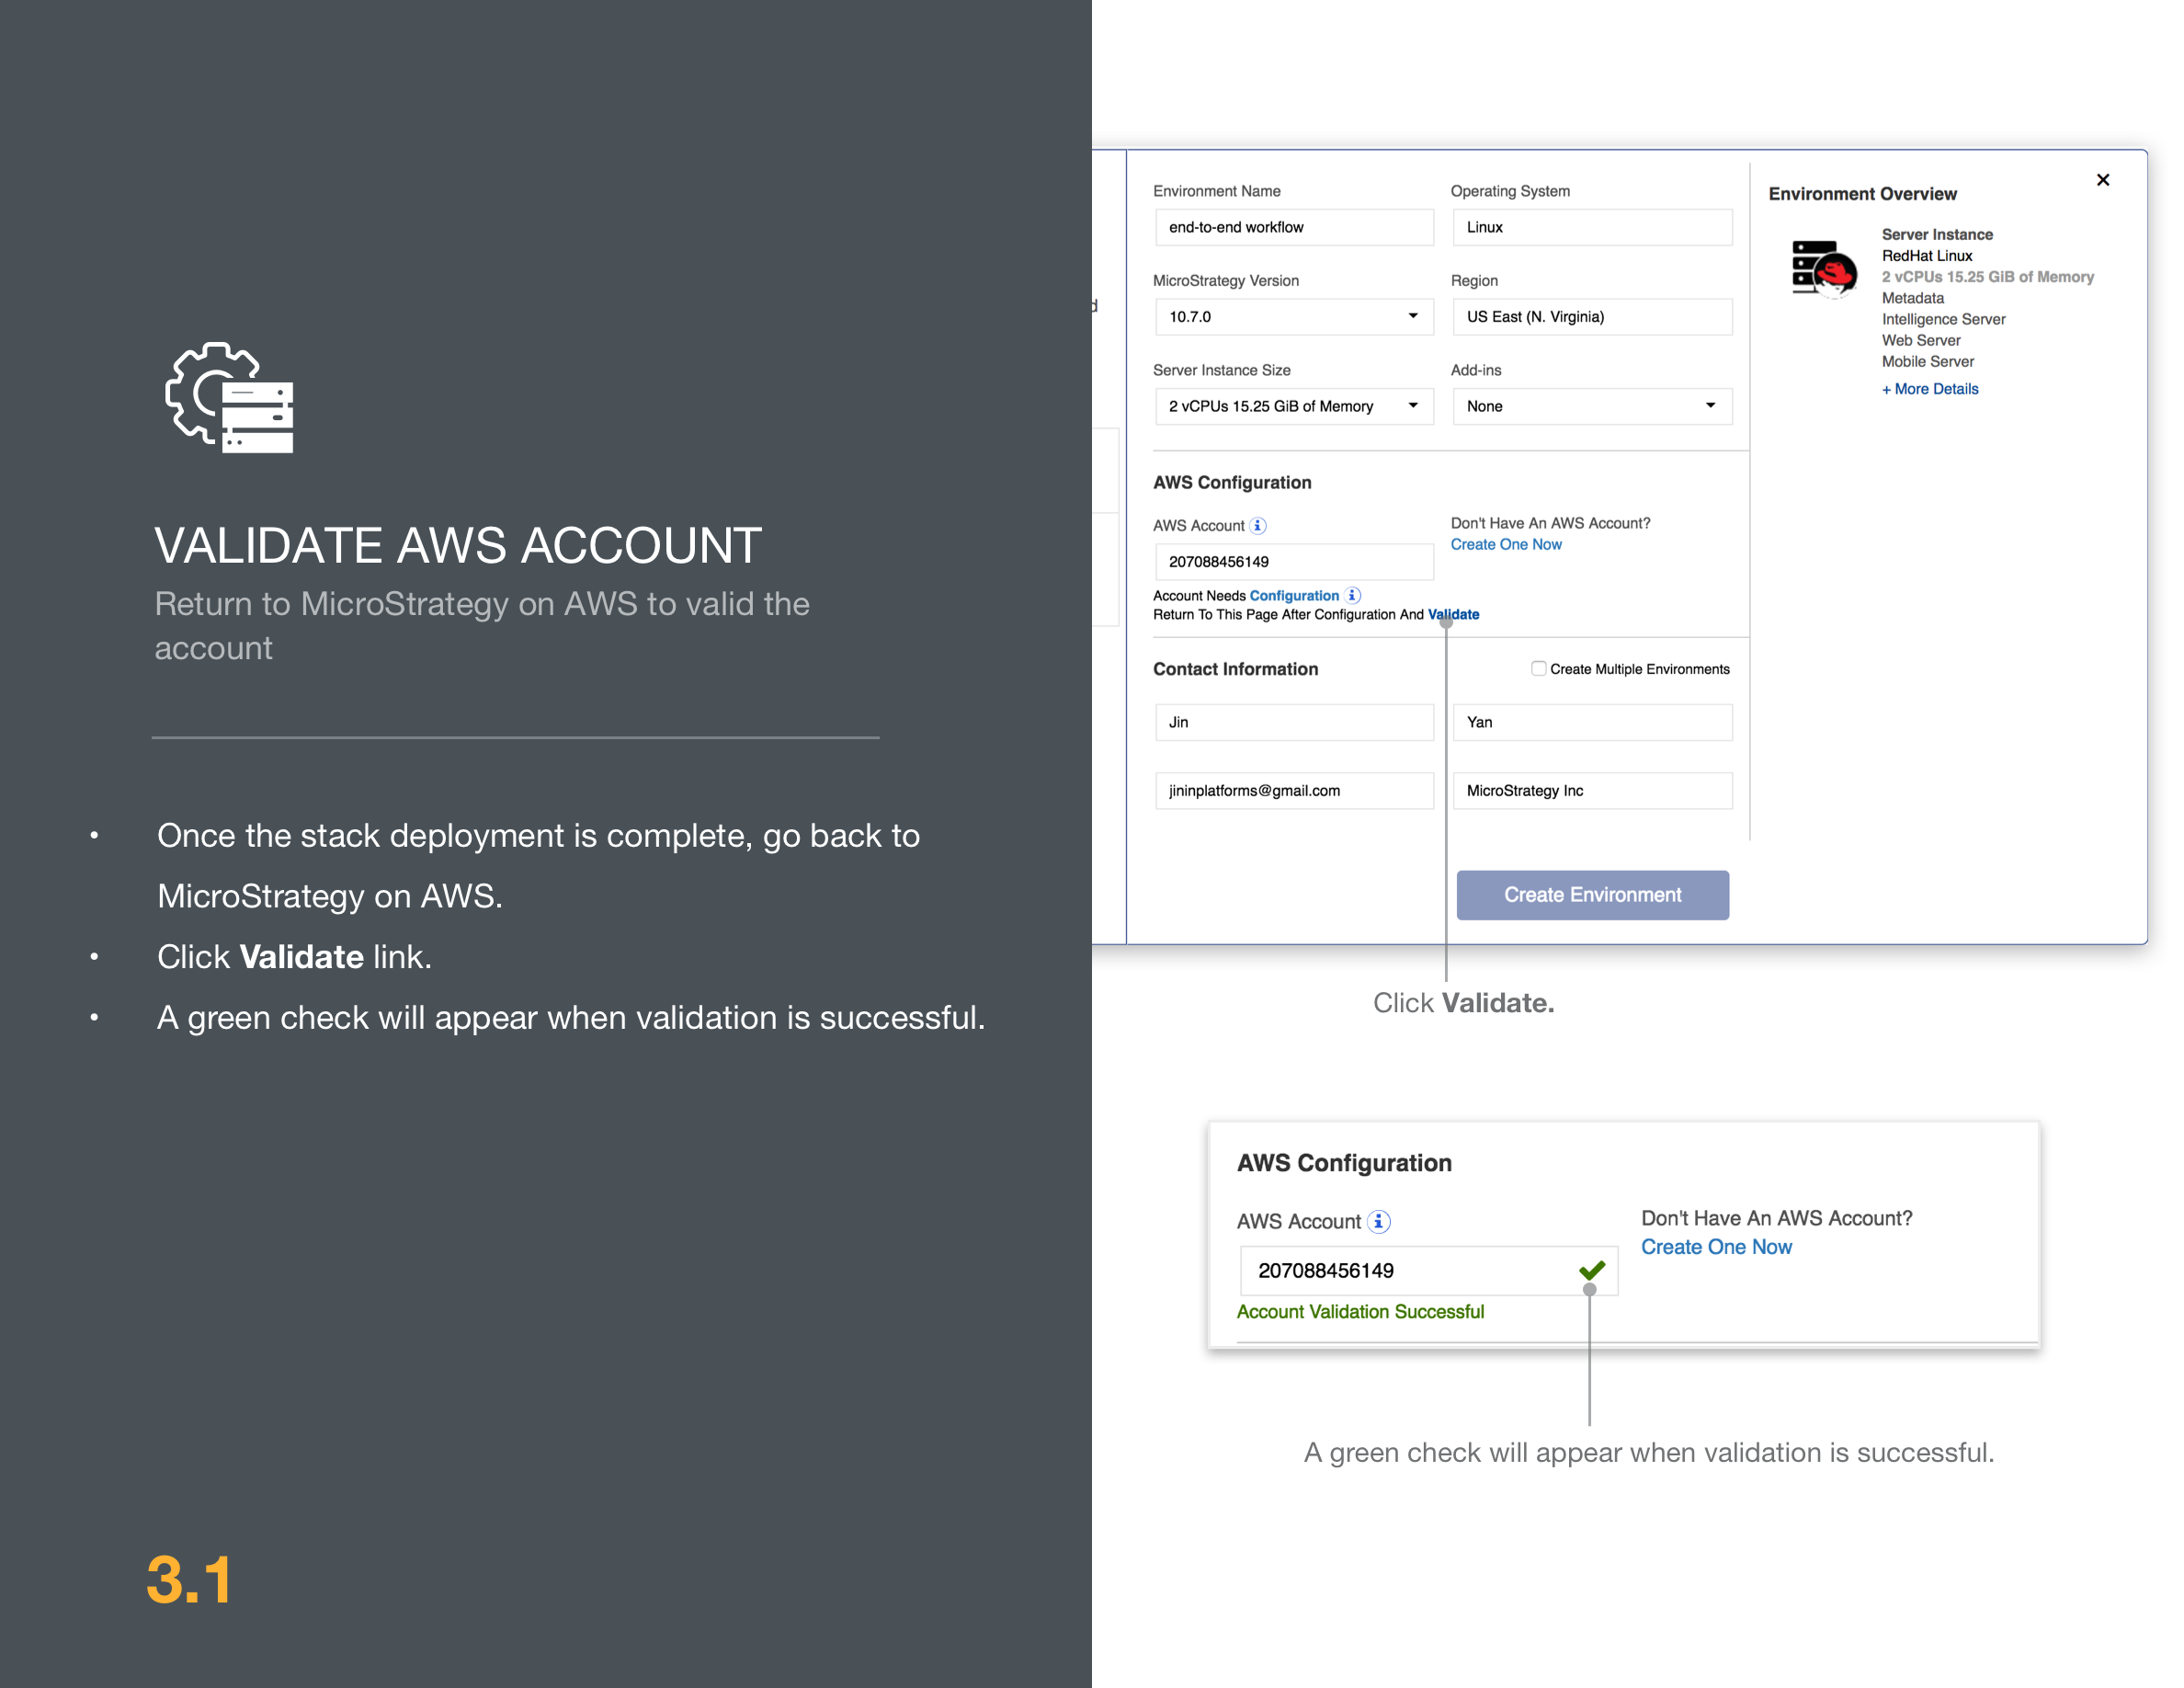Click Create One Now link
The image size is (2184, 1688).
point(1506,544)
